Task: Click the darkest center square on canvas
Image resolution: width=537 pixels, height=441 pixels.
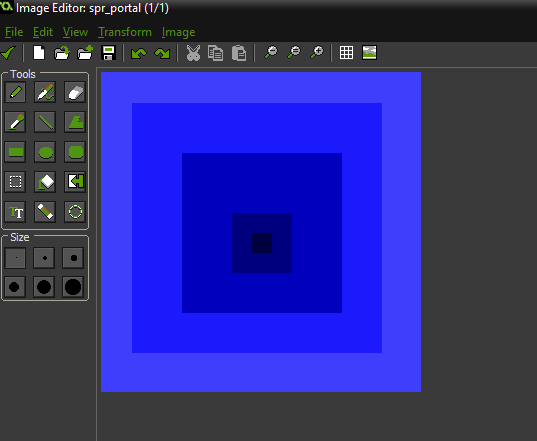Action: pyautogui.click(x=262, y=243)
